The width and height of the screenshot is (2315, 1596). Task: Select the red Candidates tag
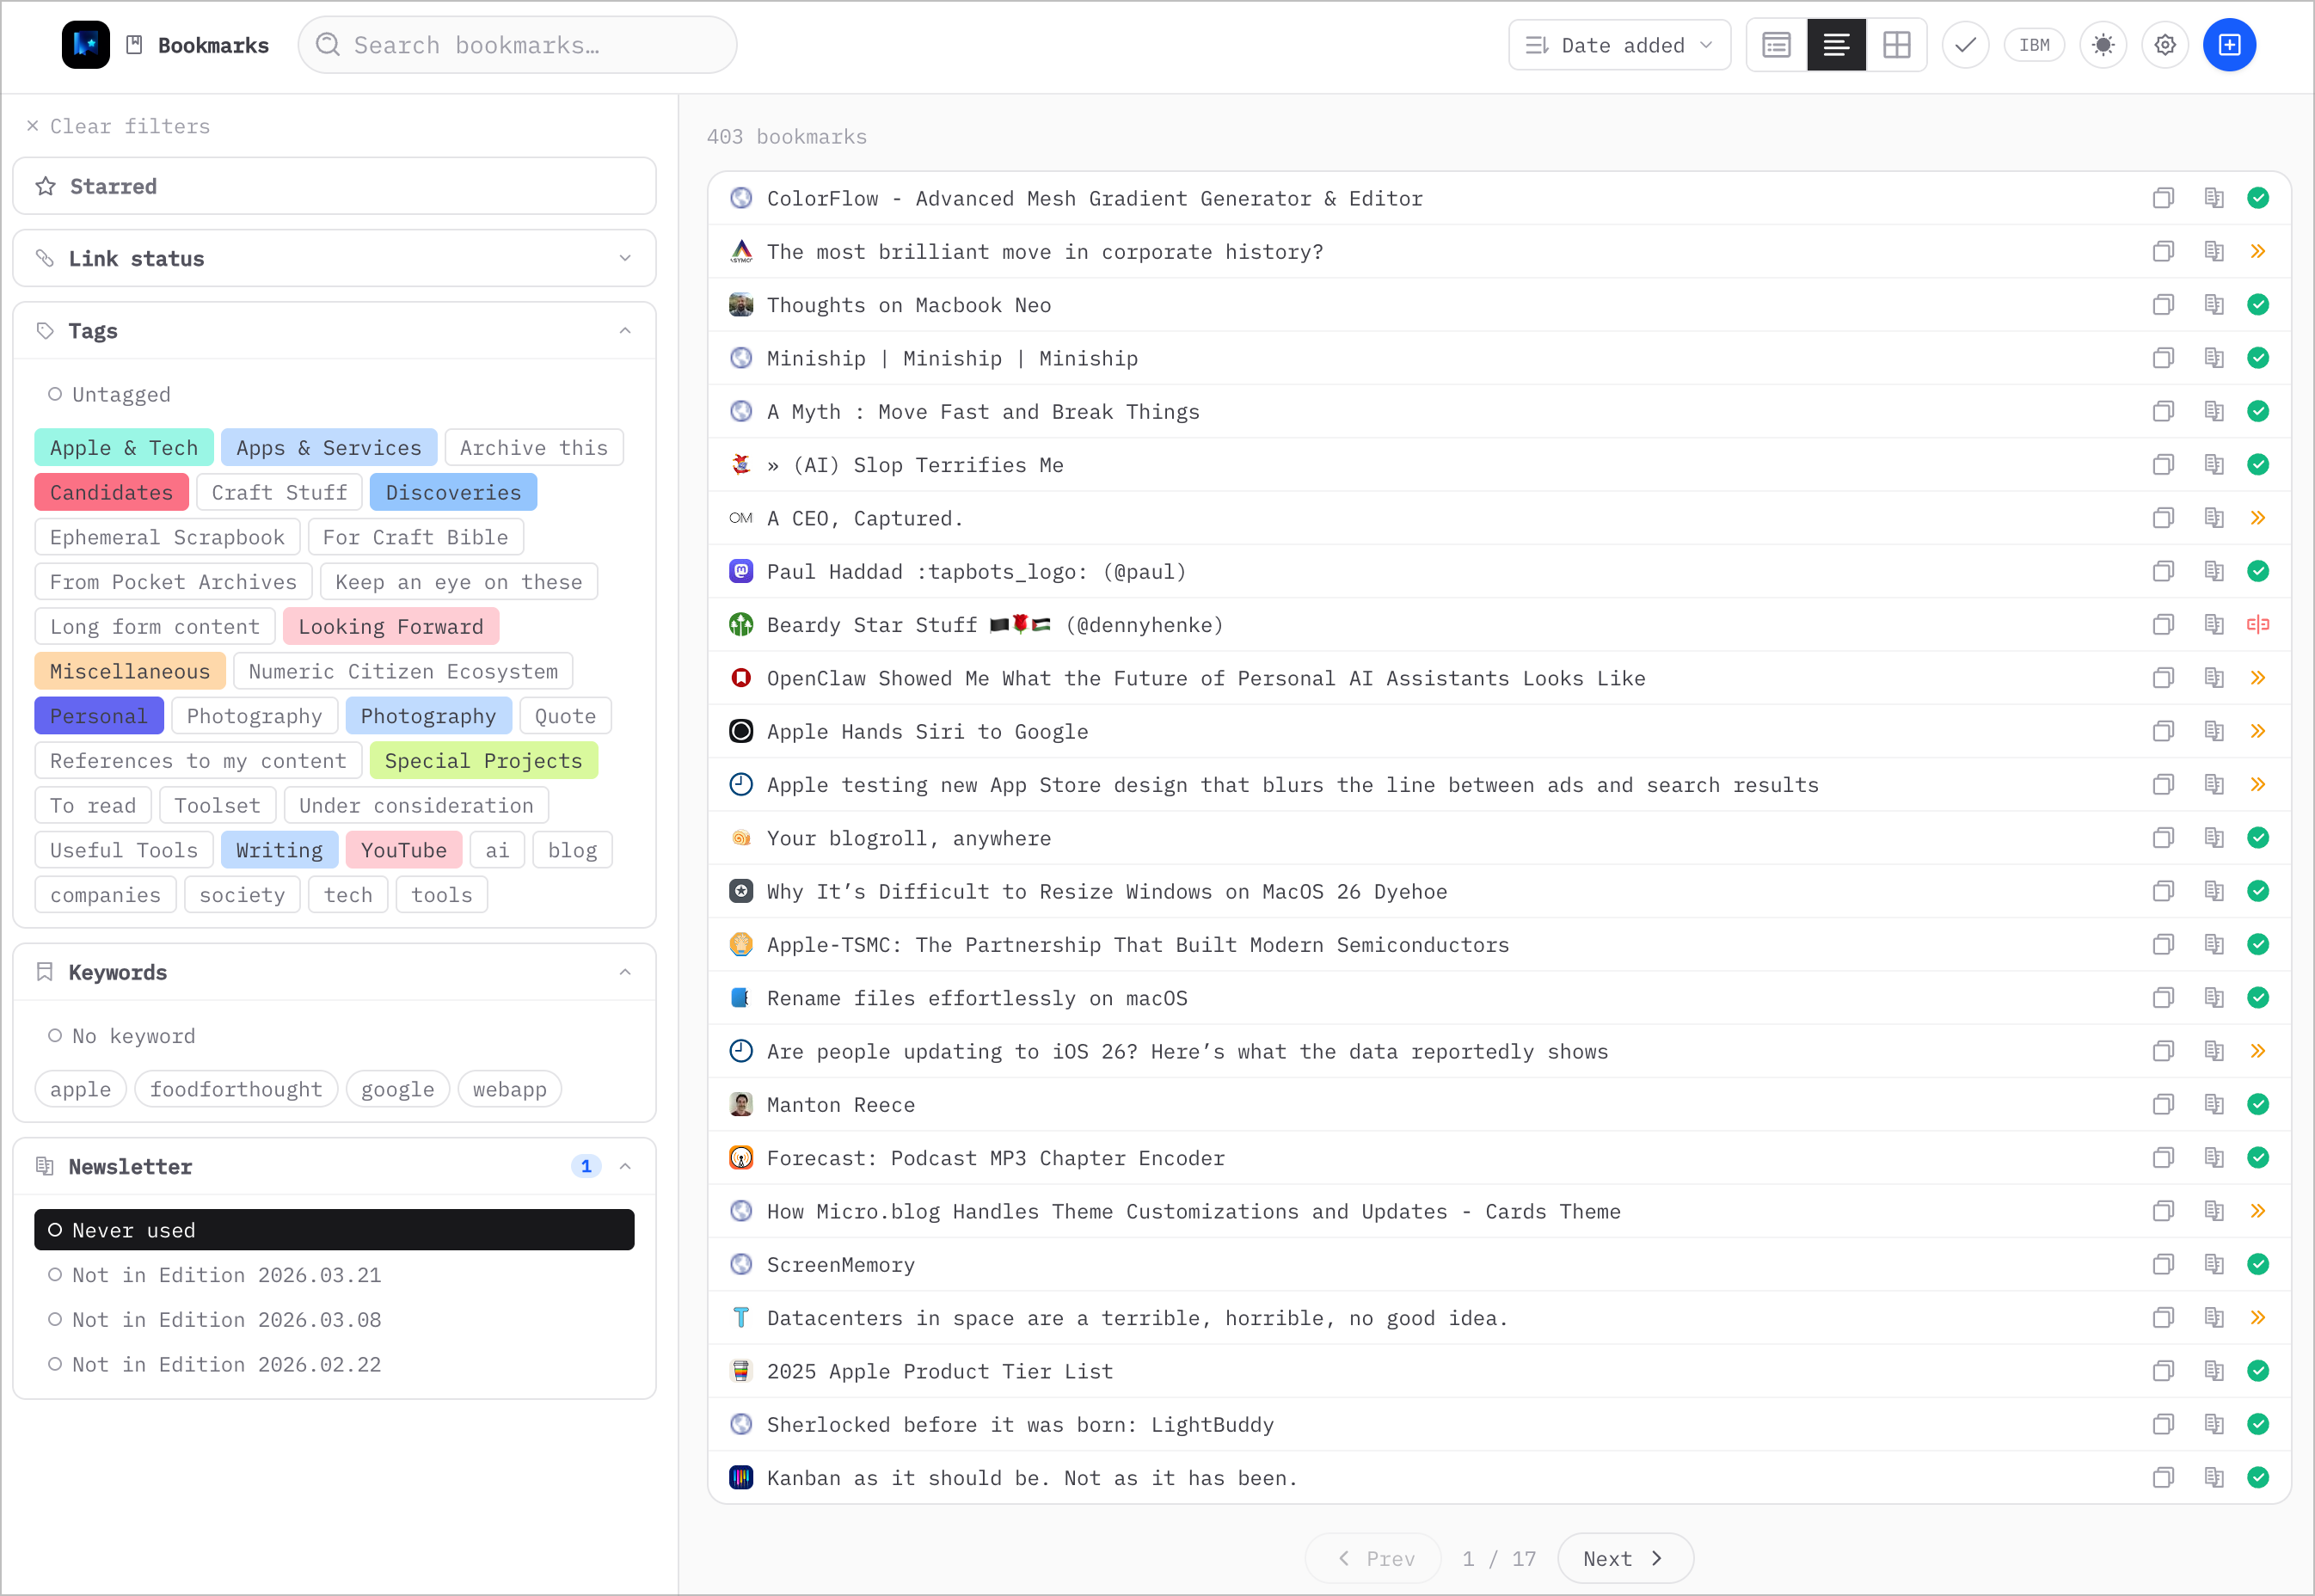pyautogui.click(x=111, y=492)
